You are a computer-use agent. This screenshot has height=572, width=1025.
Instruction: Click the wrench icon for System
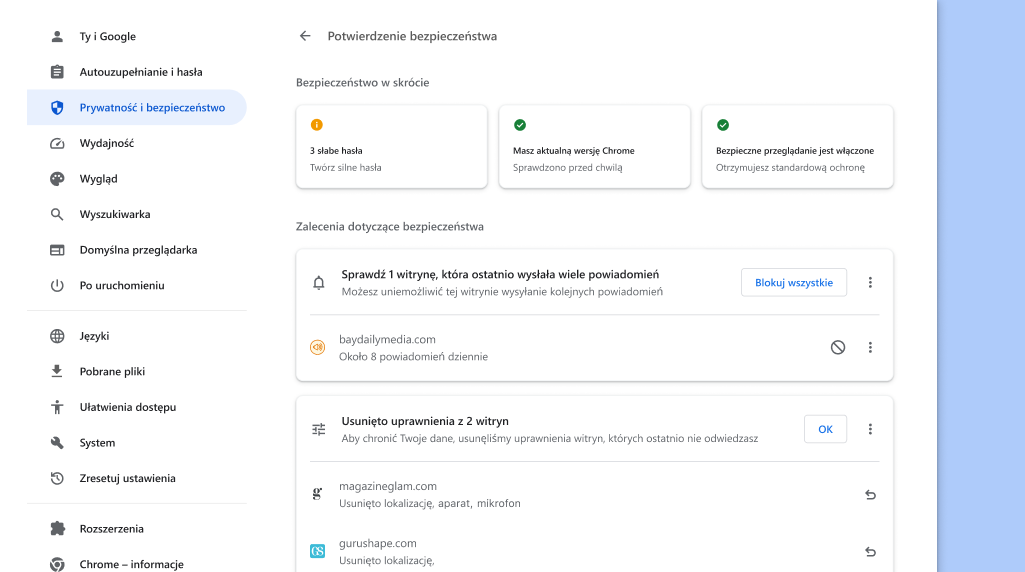pyautogui.click(x=57, y=443)
